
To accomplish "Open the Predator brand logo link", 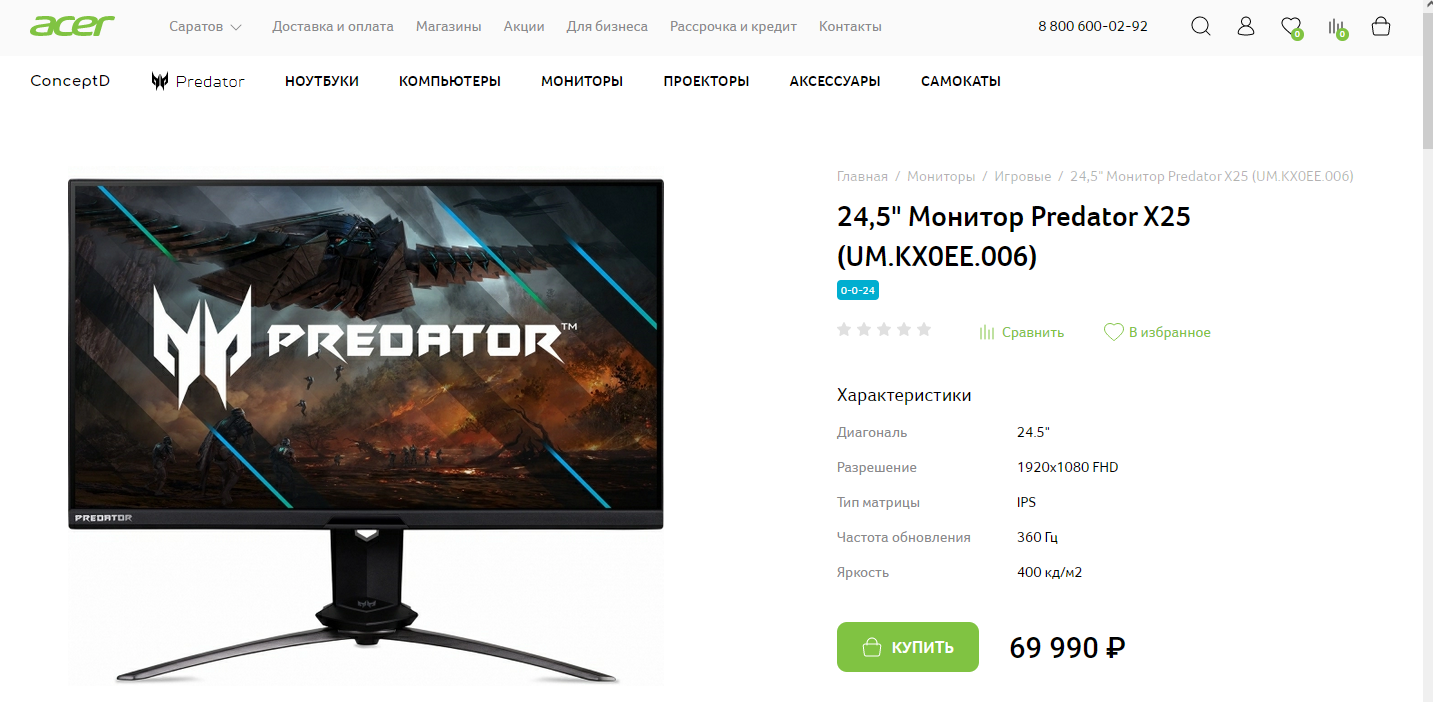I will pyautogui.click(x=198, y=81).
